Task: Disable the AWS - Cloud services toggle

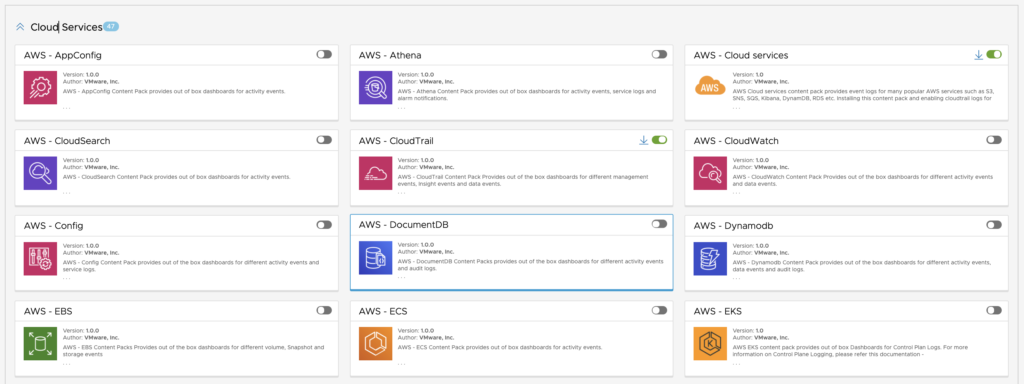Action: click(994, 54)
